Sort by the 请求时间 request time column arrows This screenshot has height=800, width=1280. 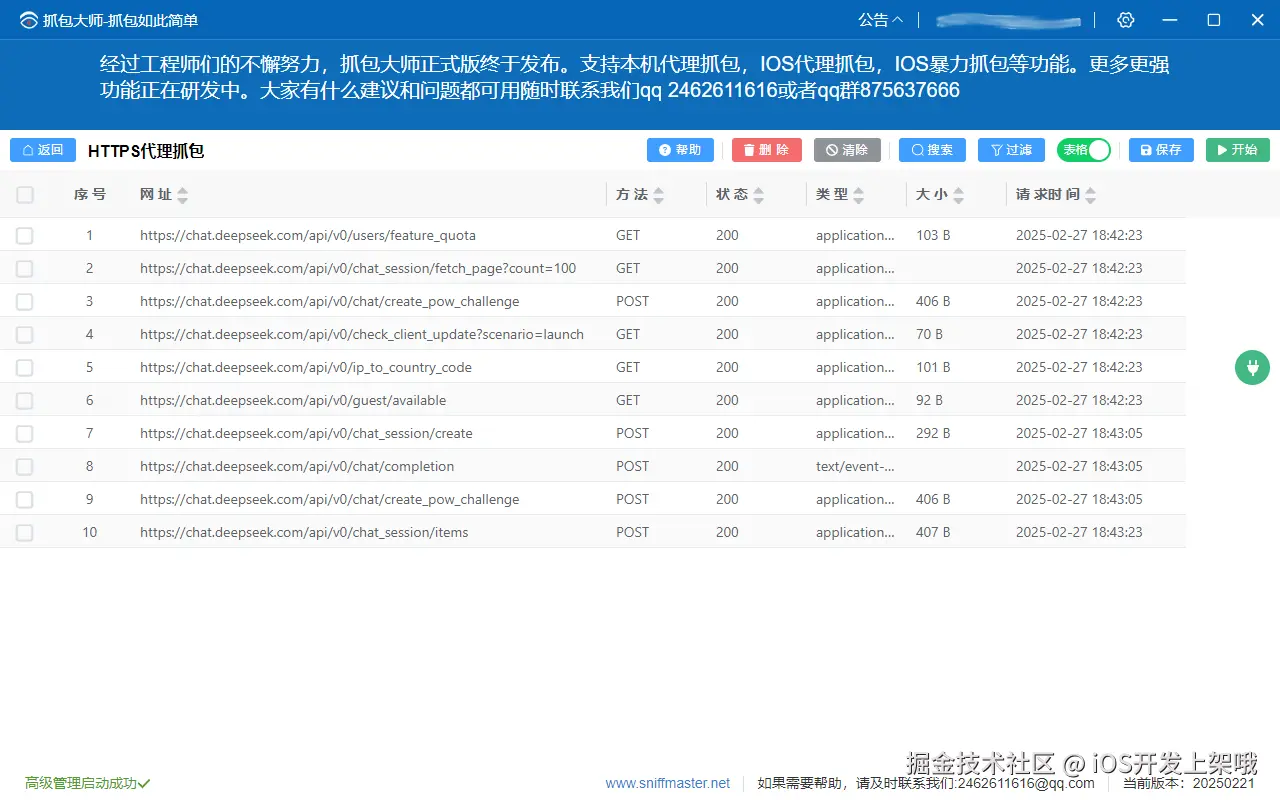[1090, 195]
